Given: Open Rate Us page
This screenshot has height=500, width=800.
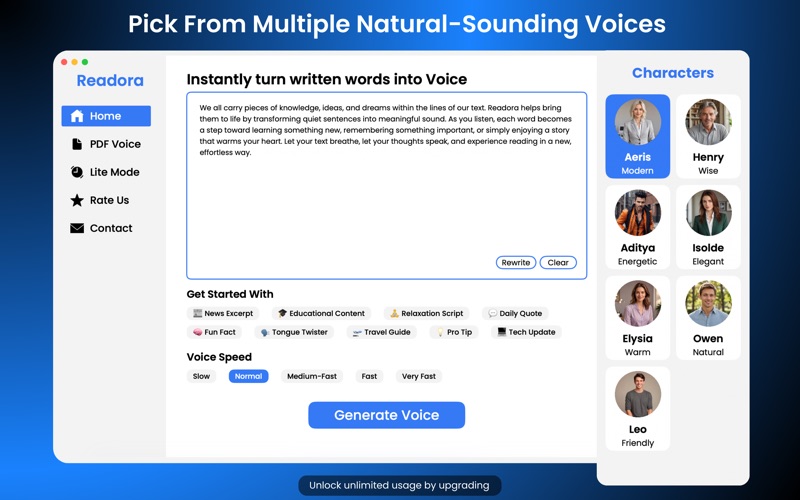Looking at the screenshot, I should coord(106,200).
